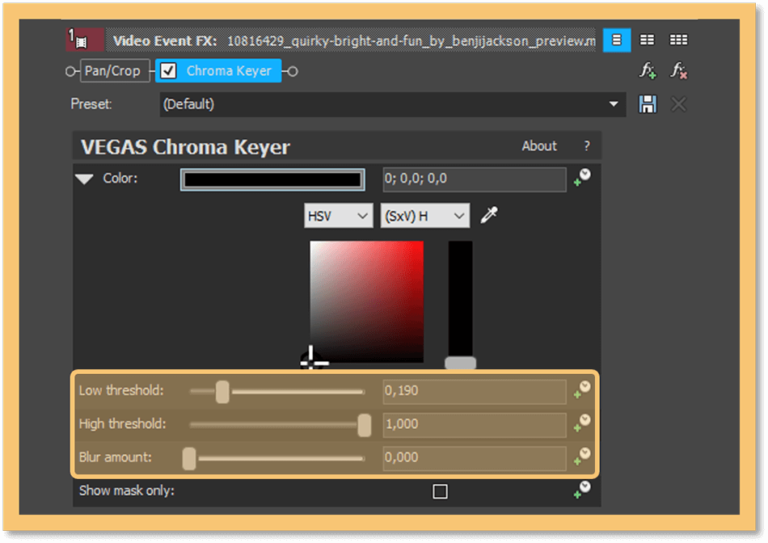Switch to three-column grid view icon
The image size is (768, 543).
pyautogui.click(x=678, y=40)
